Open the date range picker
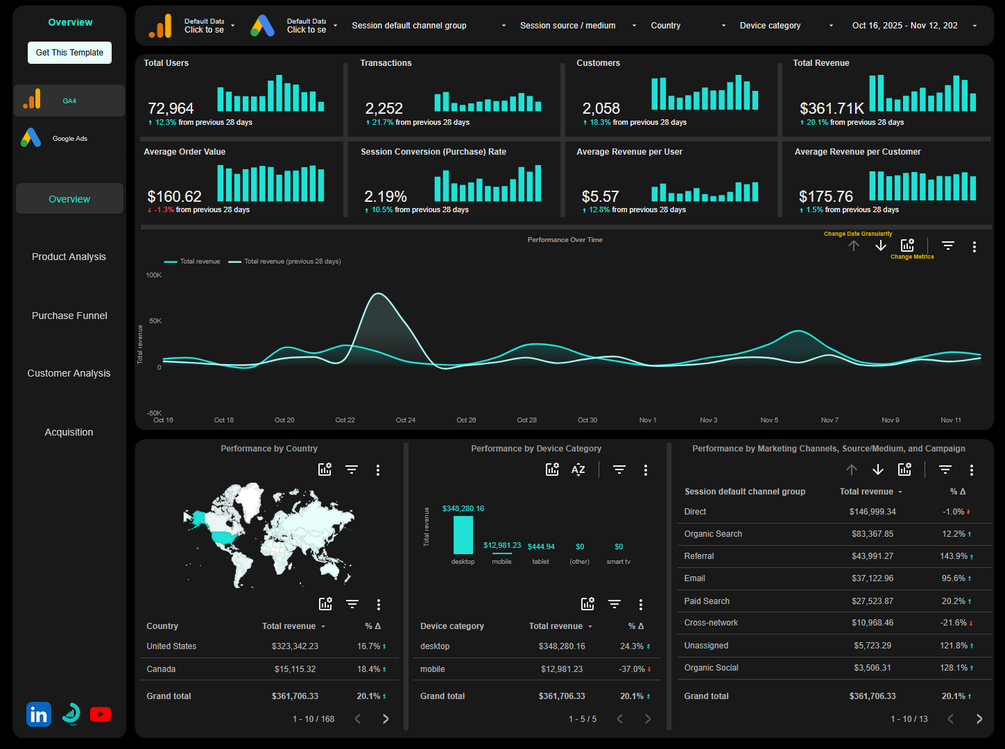 [913, 26]
